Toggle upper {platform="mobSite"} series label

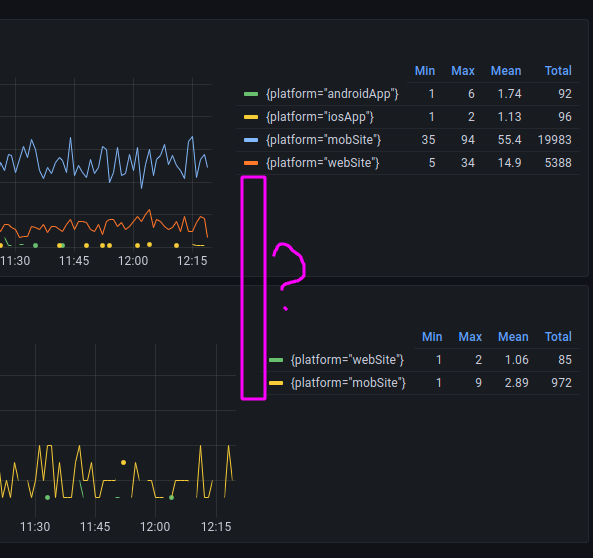(x=323, y=140)
